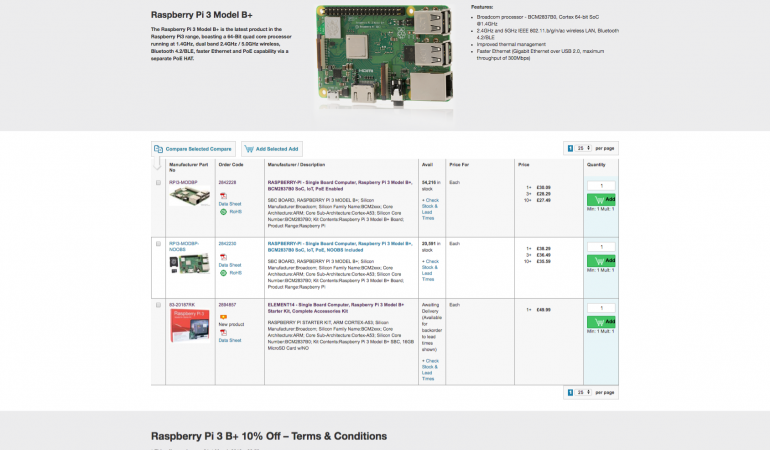The height and width of the screenshot is (450, 770).
Task: Open NOOBS Included Raspberry Pi 3 product title
Action: click(340, 247)
